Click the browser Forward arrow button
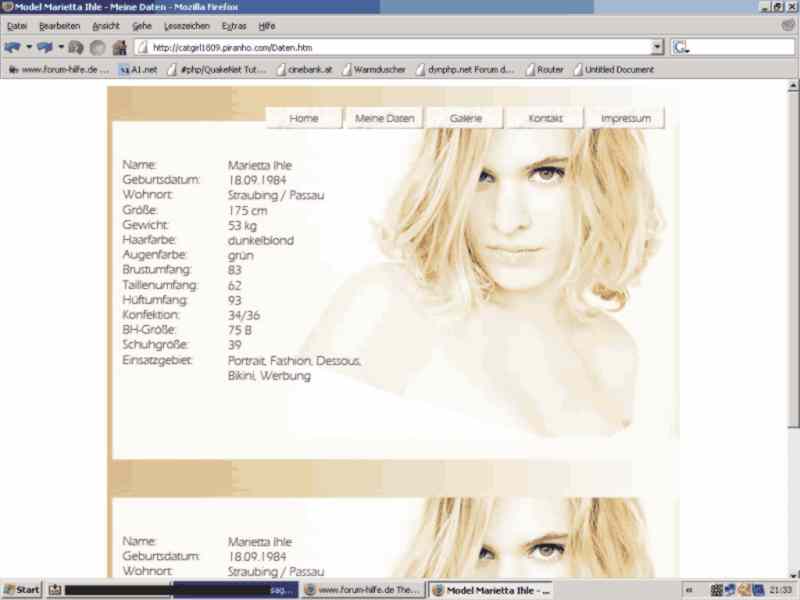Screen dimensions: 800x600 (44, 47)
